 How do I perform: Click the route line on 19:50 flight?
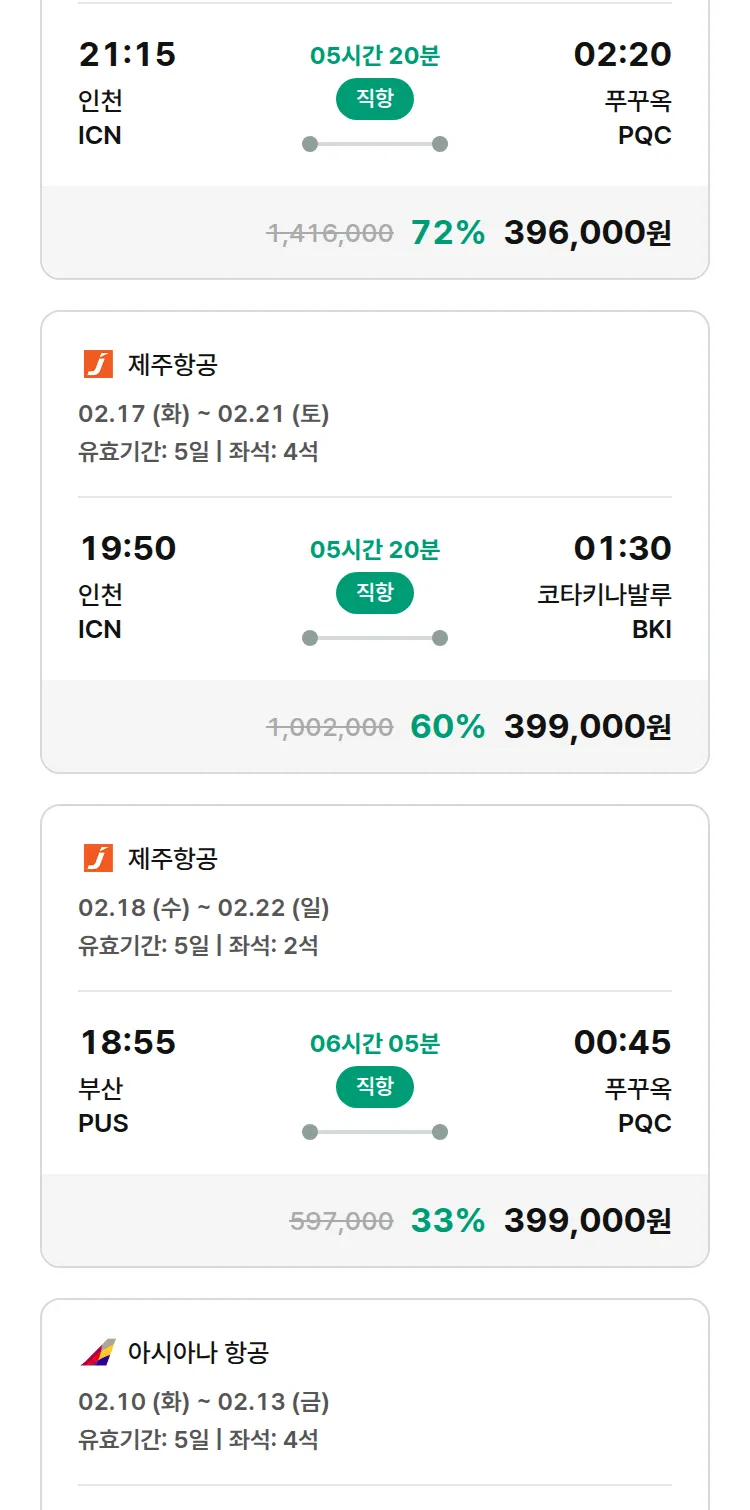coord(374,638)
